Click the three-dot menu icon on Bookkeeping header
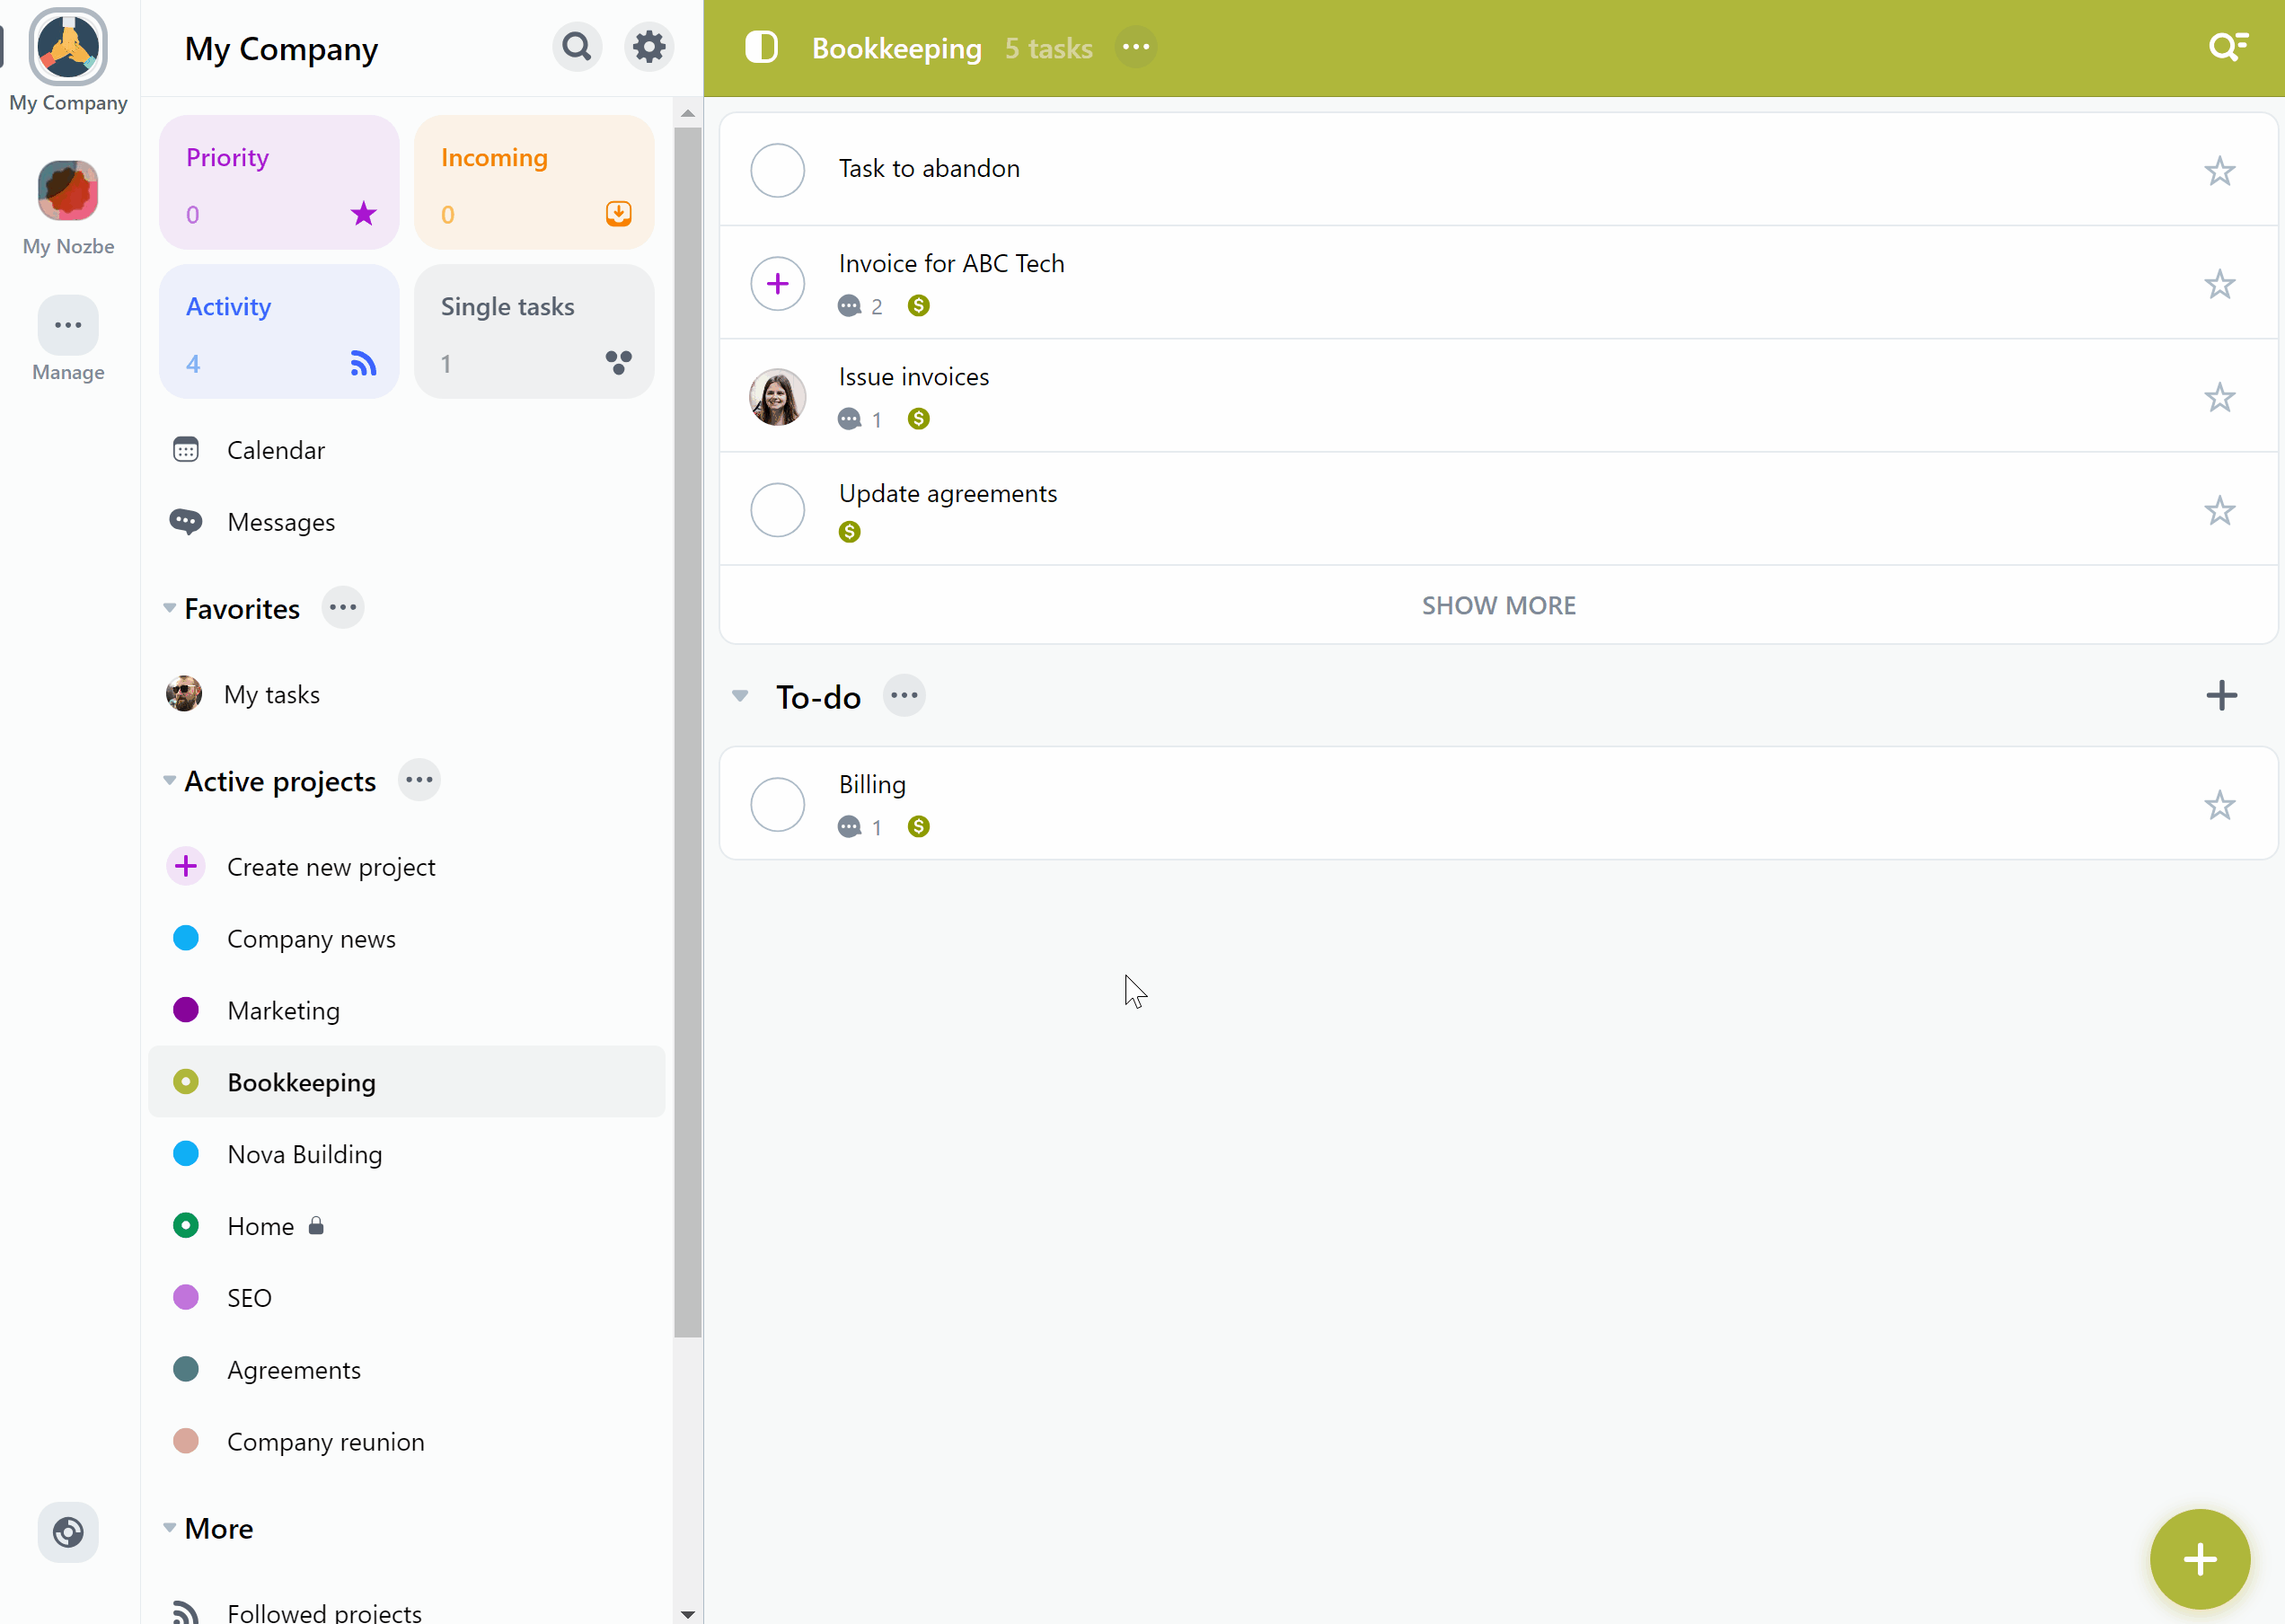The height and width of the screenshot is (1624, 2285). [x=1137, y=48]
